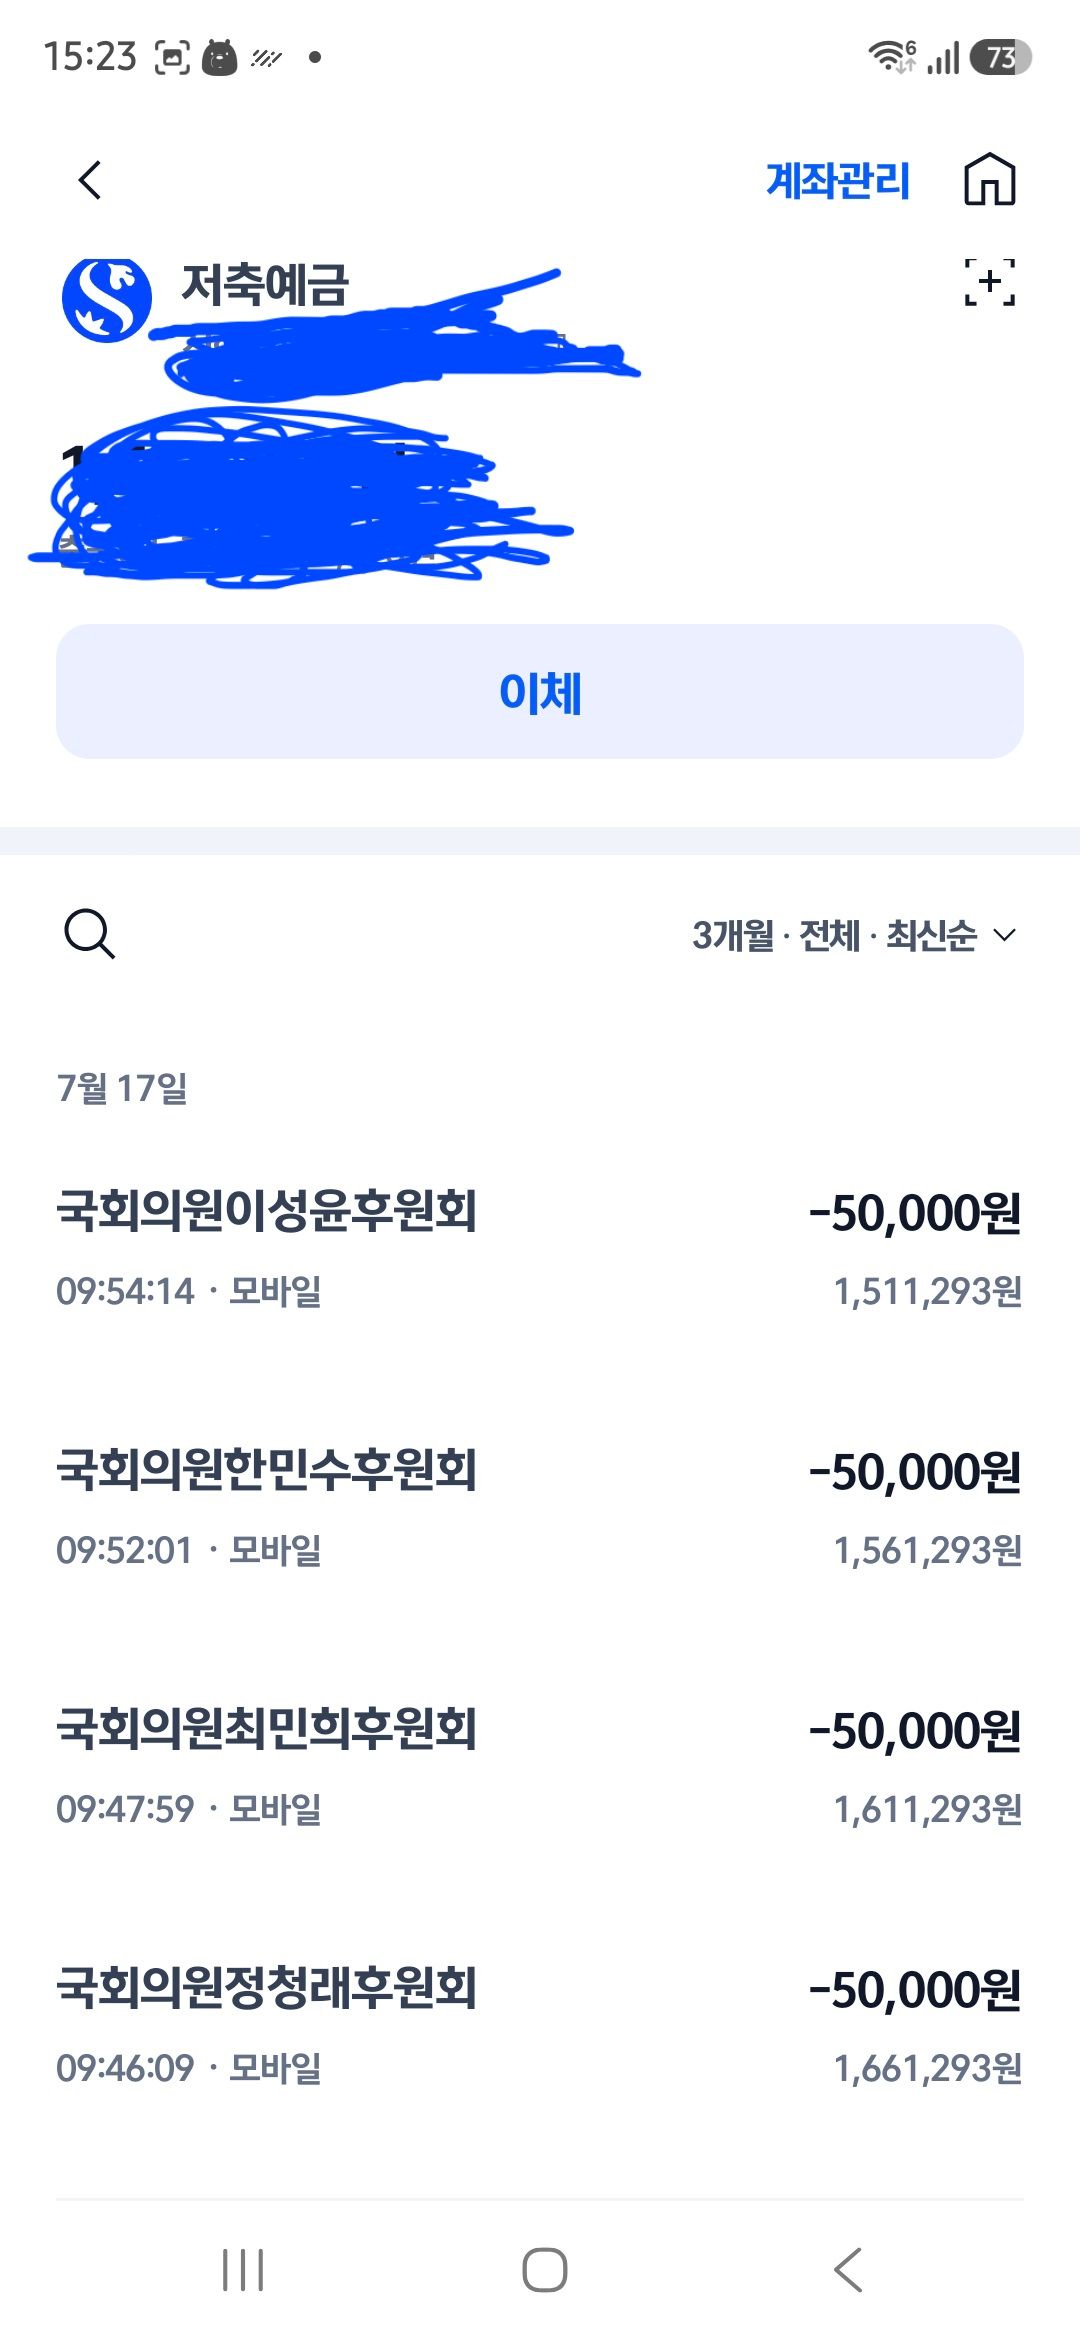Open 국회의원한민수후원회 transaction entry
This screenshot has width=1080, height=2340.
point(540,1508)
